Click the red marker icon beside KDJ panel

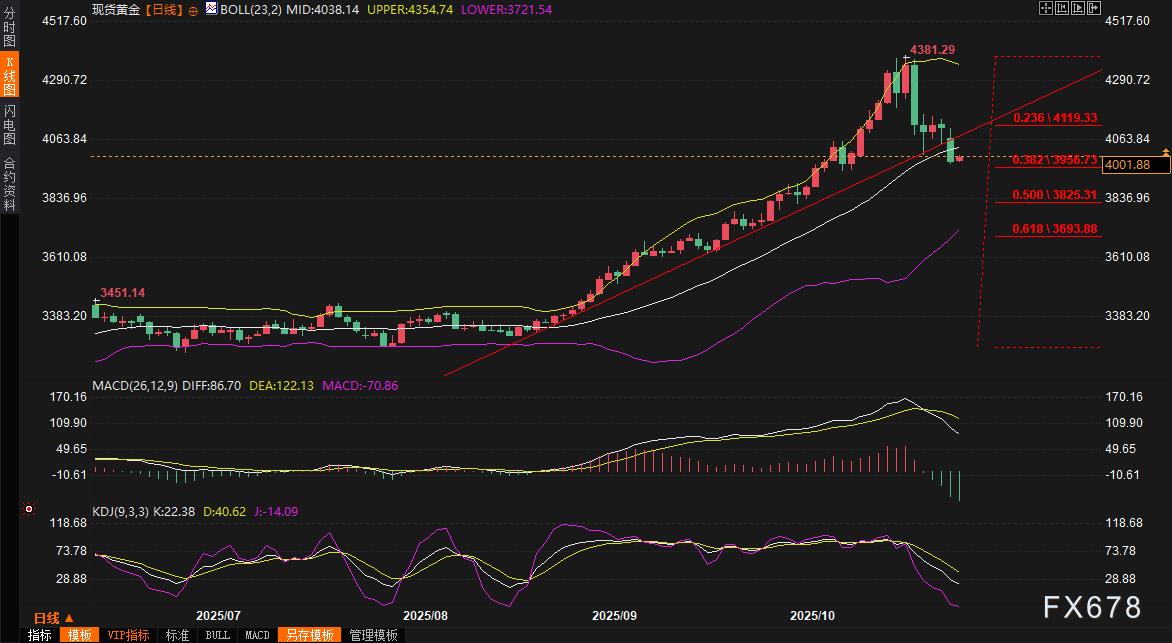30,509
